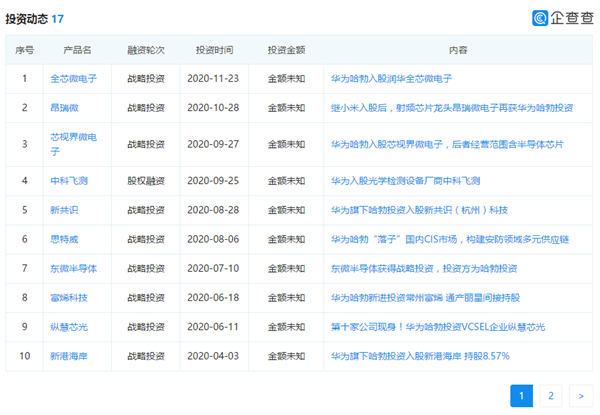This screenshot has width=600, height=415.
Task: Select page 1 button
Action: point(522,396)
